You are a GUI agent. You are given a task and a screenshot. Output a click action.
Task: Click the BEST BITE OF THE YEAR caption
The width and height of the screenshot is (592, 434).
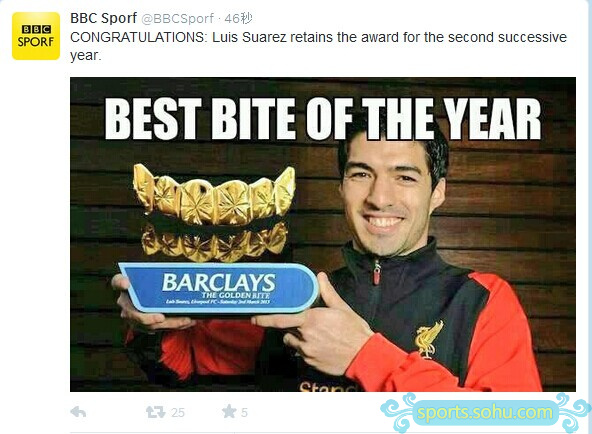(323, 119)
